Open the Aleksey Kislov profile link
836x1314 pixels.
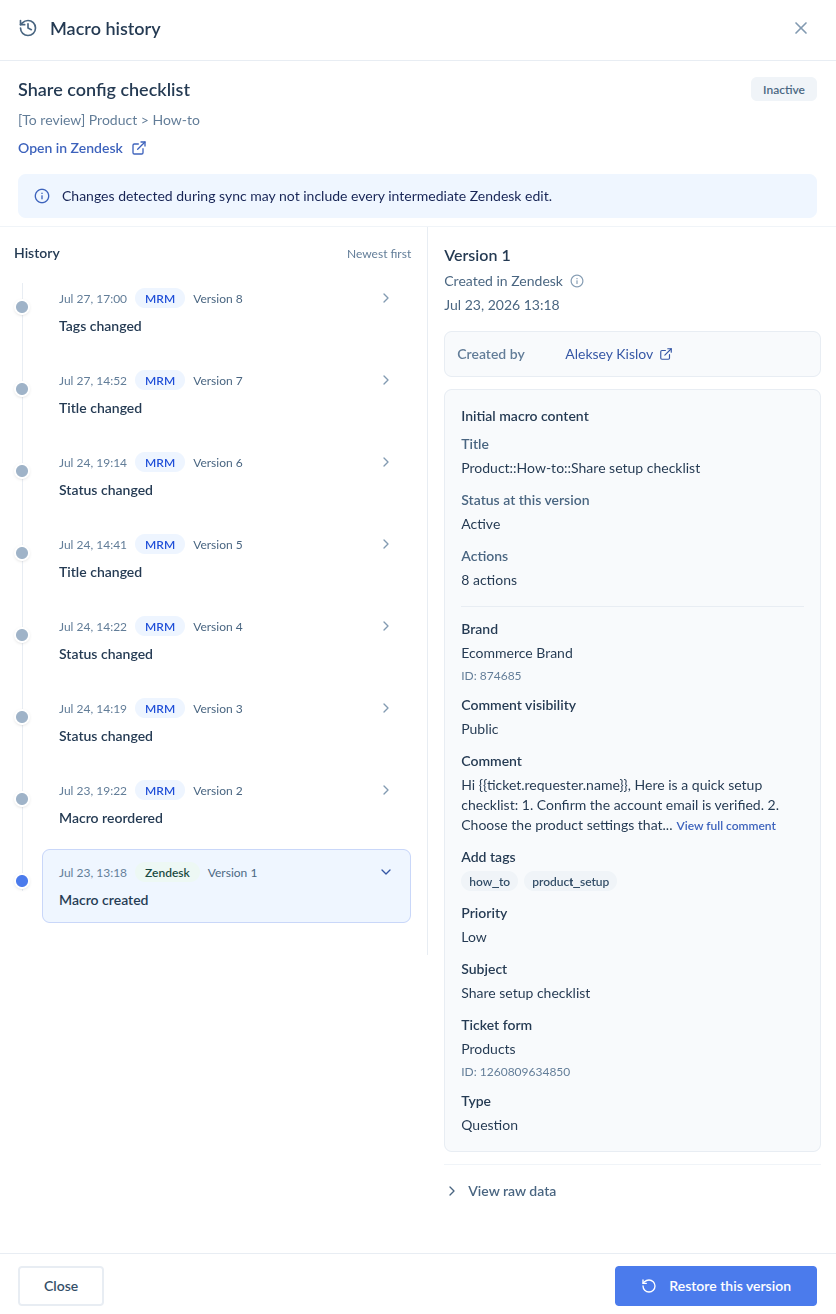[609, 354]
